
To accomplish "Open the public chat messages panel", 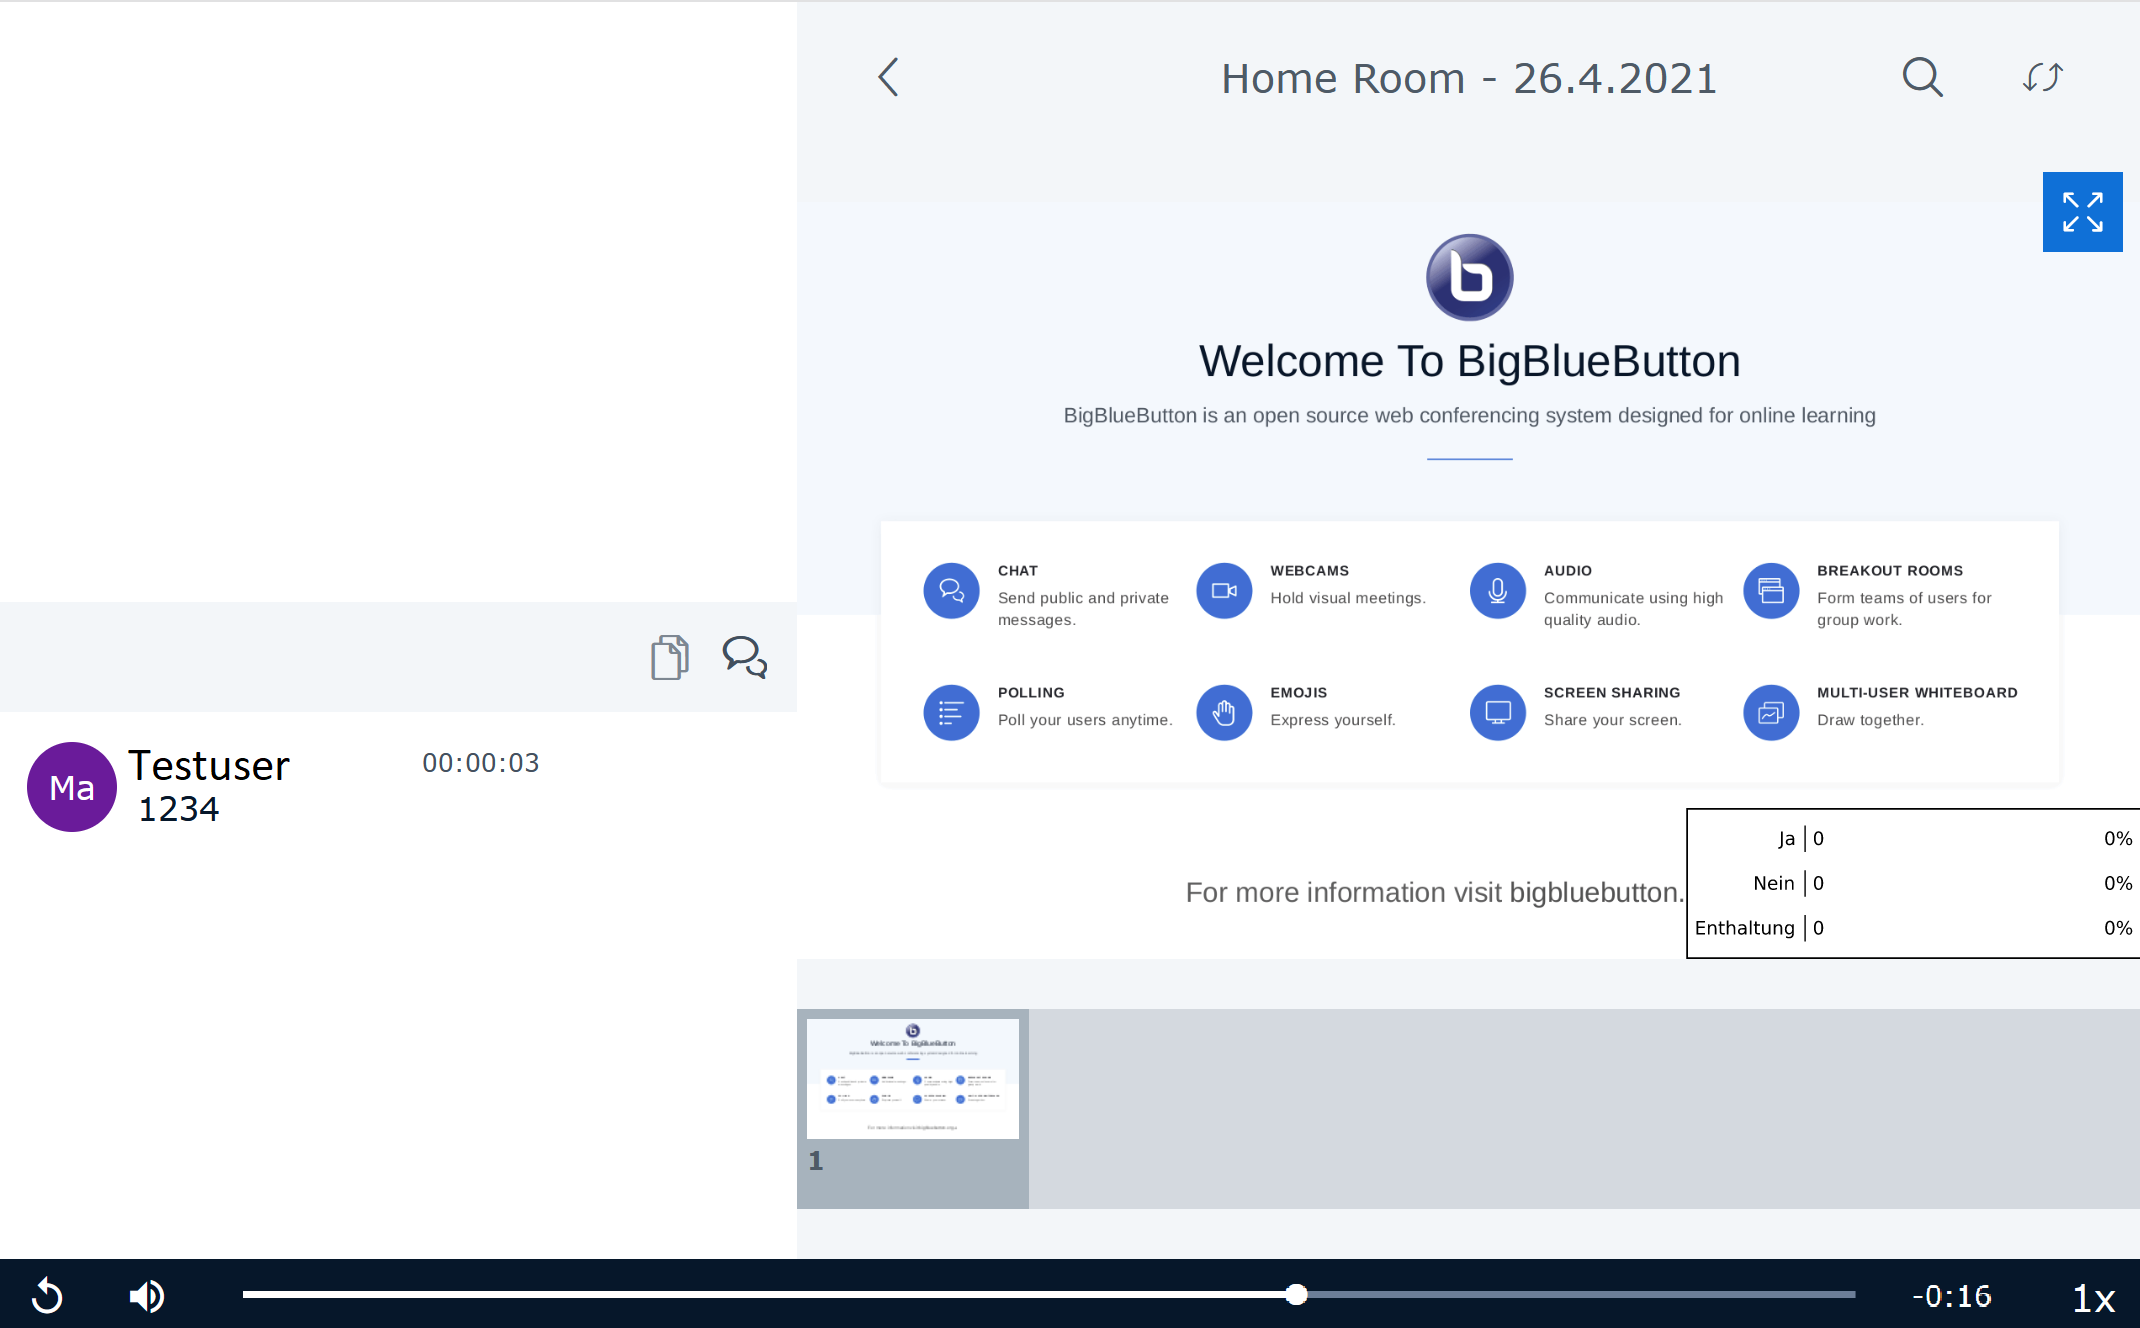I will point(743,657).
